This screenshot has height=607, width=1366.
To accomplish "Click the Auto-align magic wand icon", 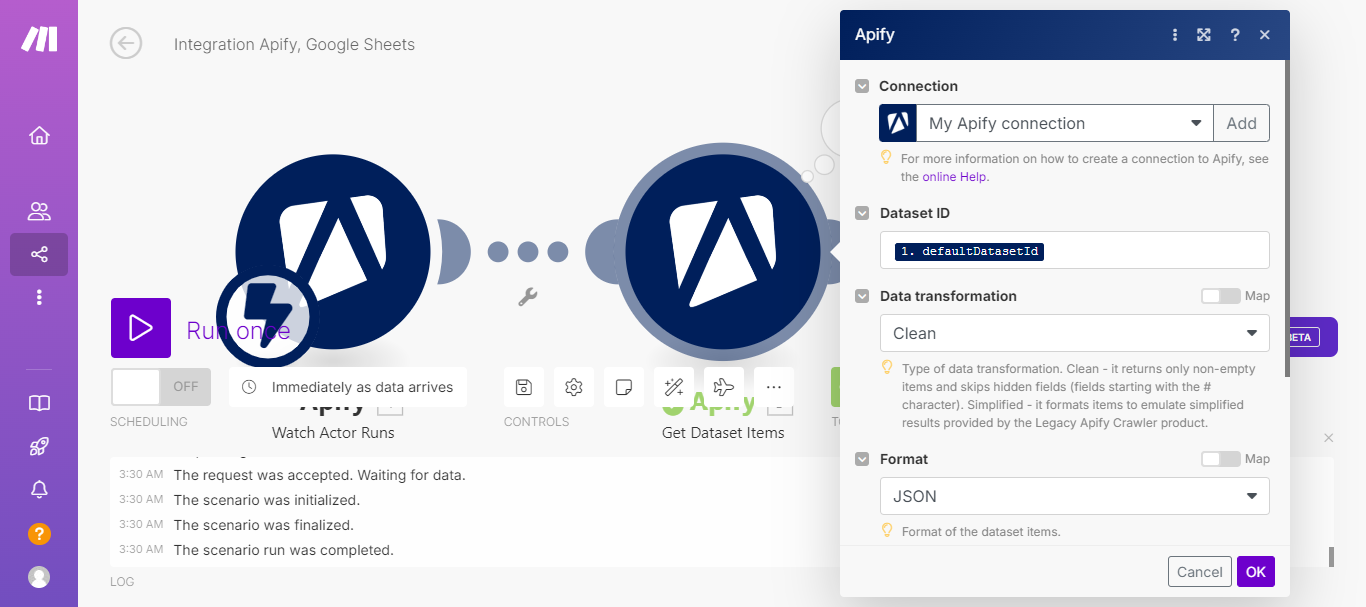I will (674, 387).
